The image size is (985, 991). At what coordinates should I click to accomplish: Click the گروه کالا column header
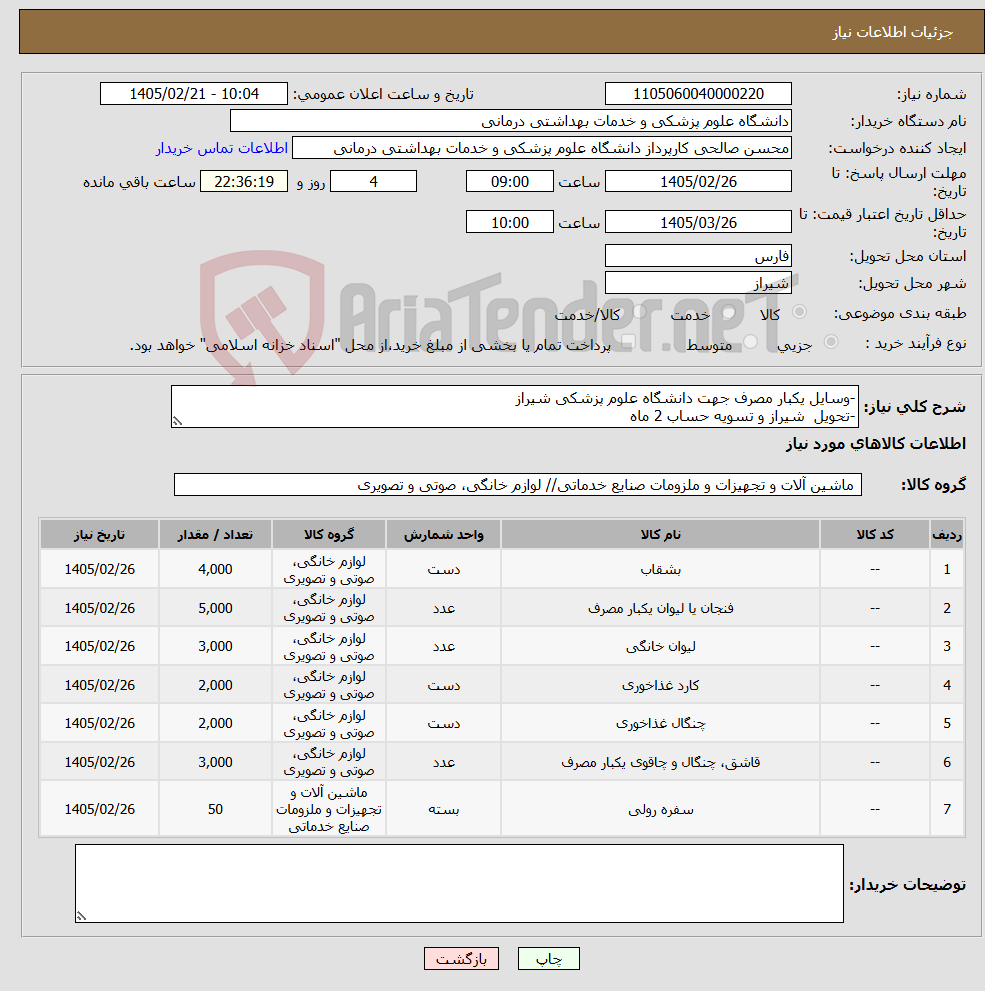[329, 535]
